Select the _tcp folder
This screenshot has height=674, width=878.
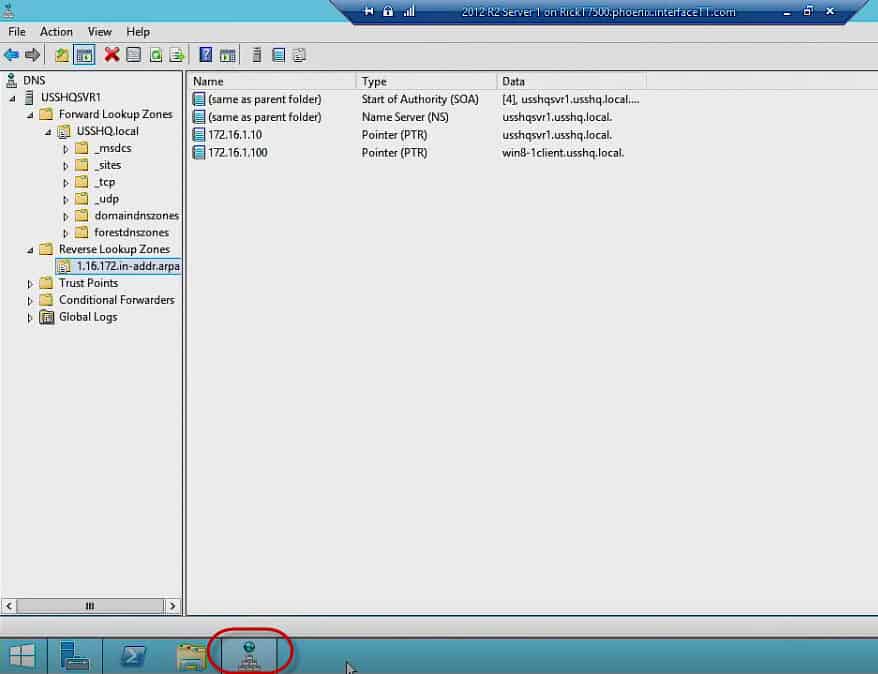click(x=105, y=182)
